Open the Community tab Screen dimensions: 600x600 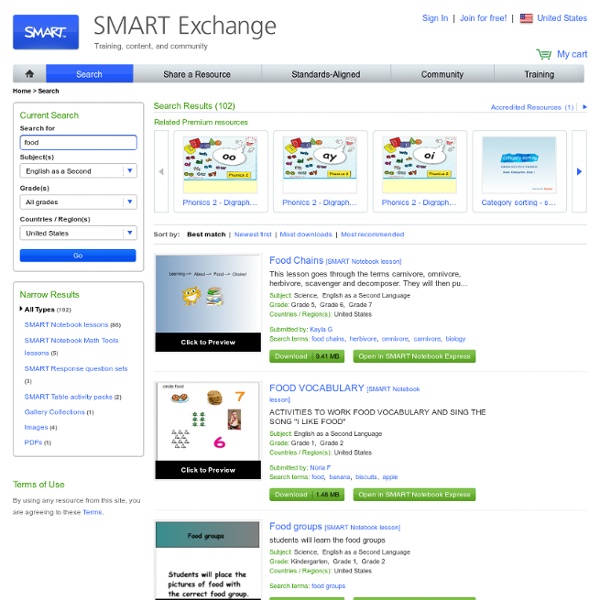click(442, 73)
